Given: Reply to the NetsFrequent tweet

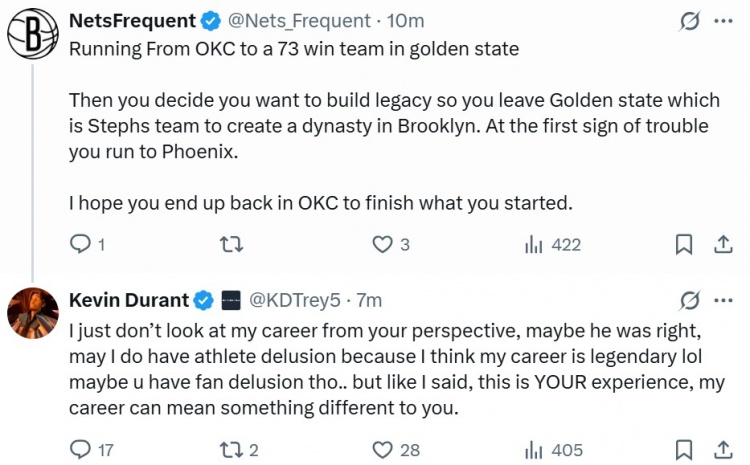Looking at the screenshot, I should point(82,244).
